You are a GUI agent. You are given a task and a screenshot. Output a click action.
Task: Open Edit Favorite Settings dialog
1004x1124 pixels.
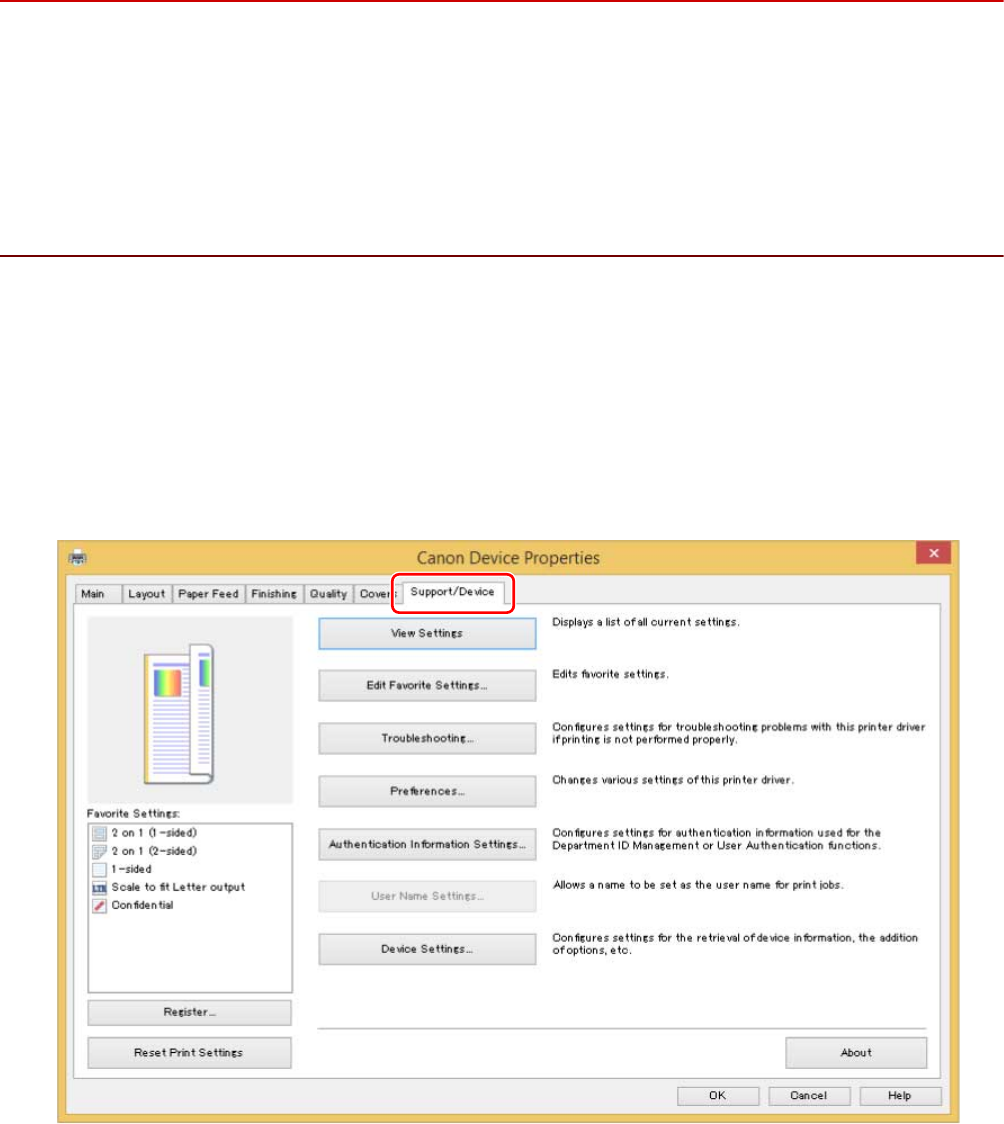click(x=427, y=685)
